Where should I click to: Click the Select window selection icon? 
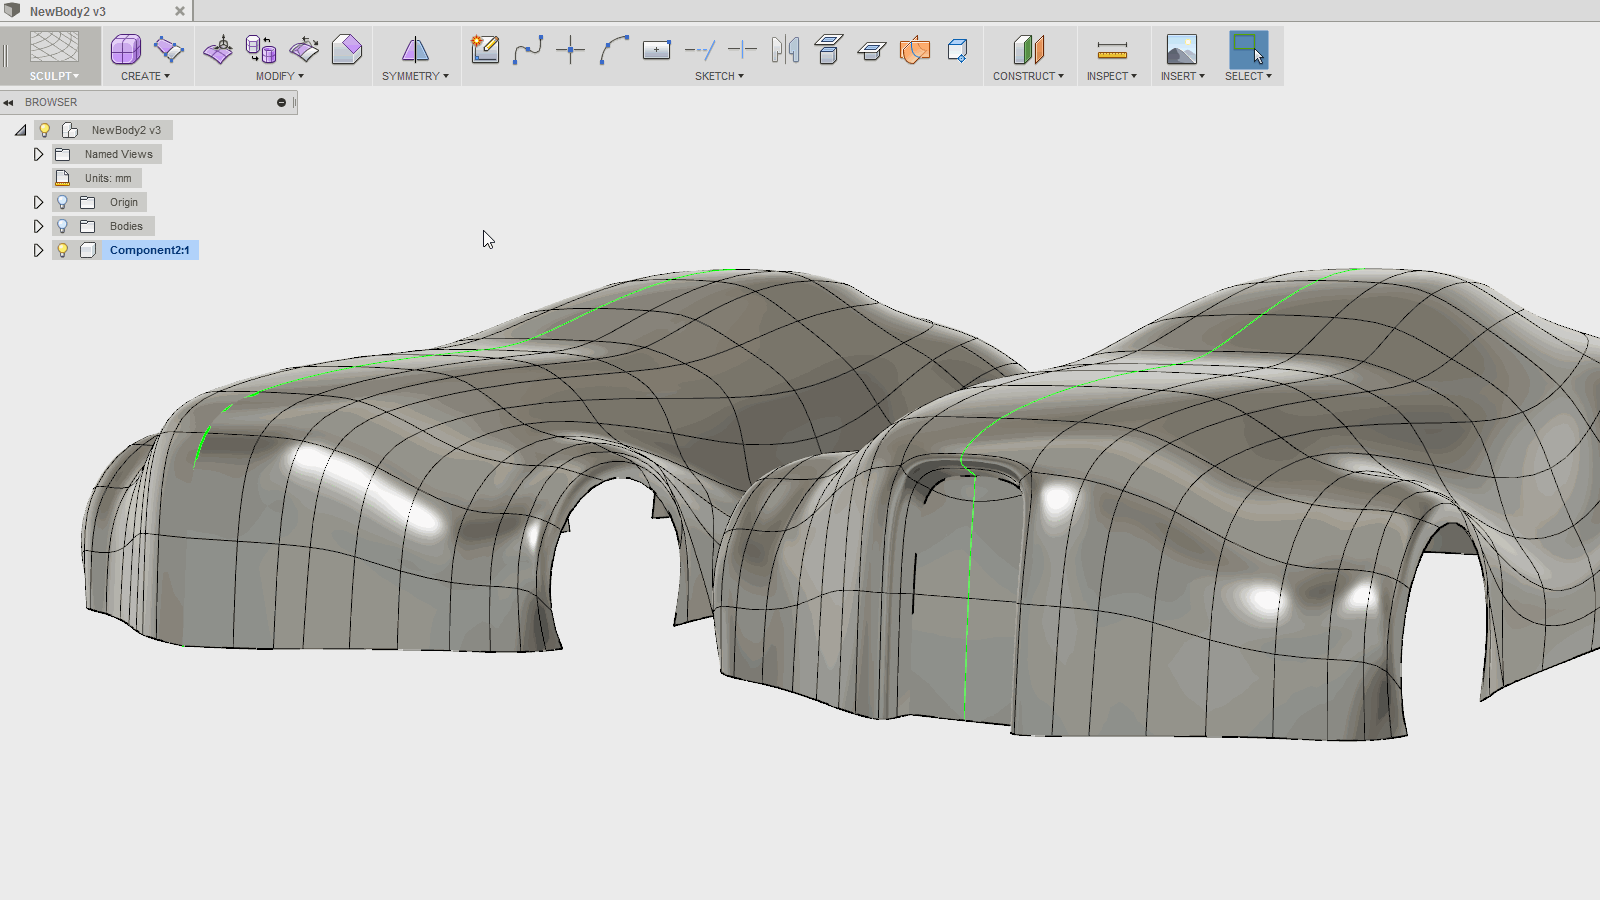click(1248, 49)
